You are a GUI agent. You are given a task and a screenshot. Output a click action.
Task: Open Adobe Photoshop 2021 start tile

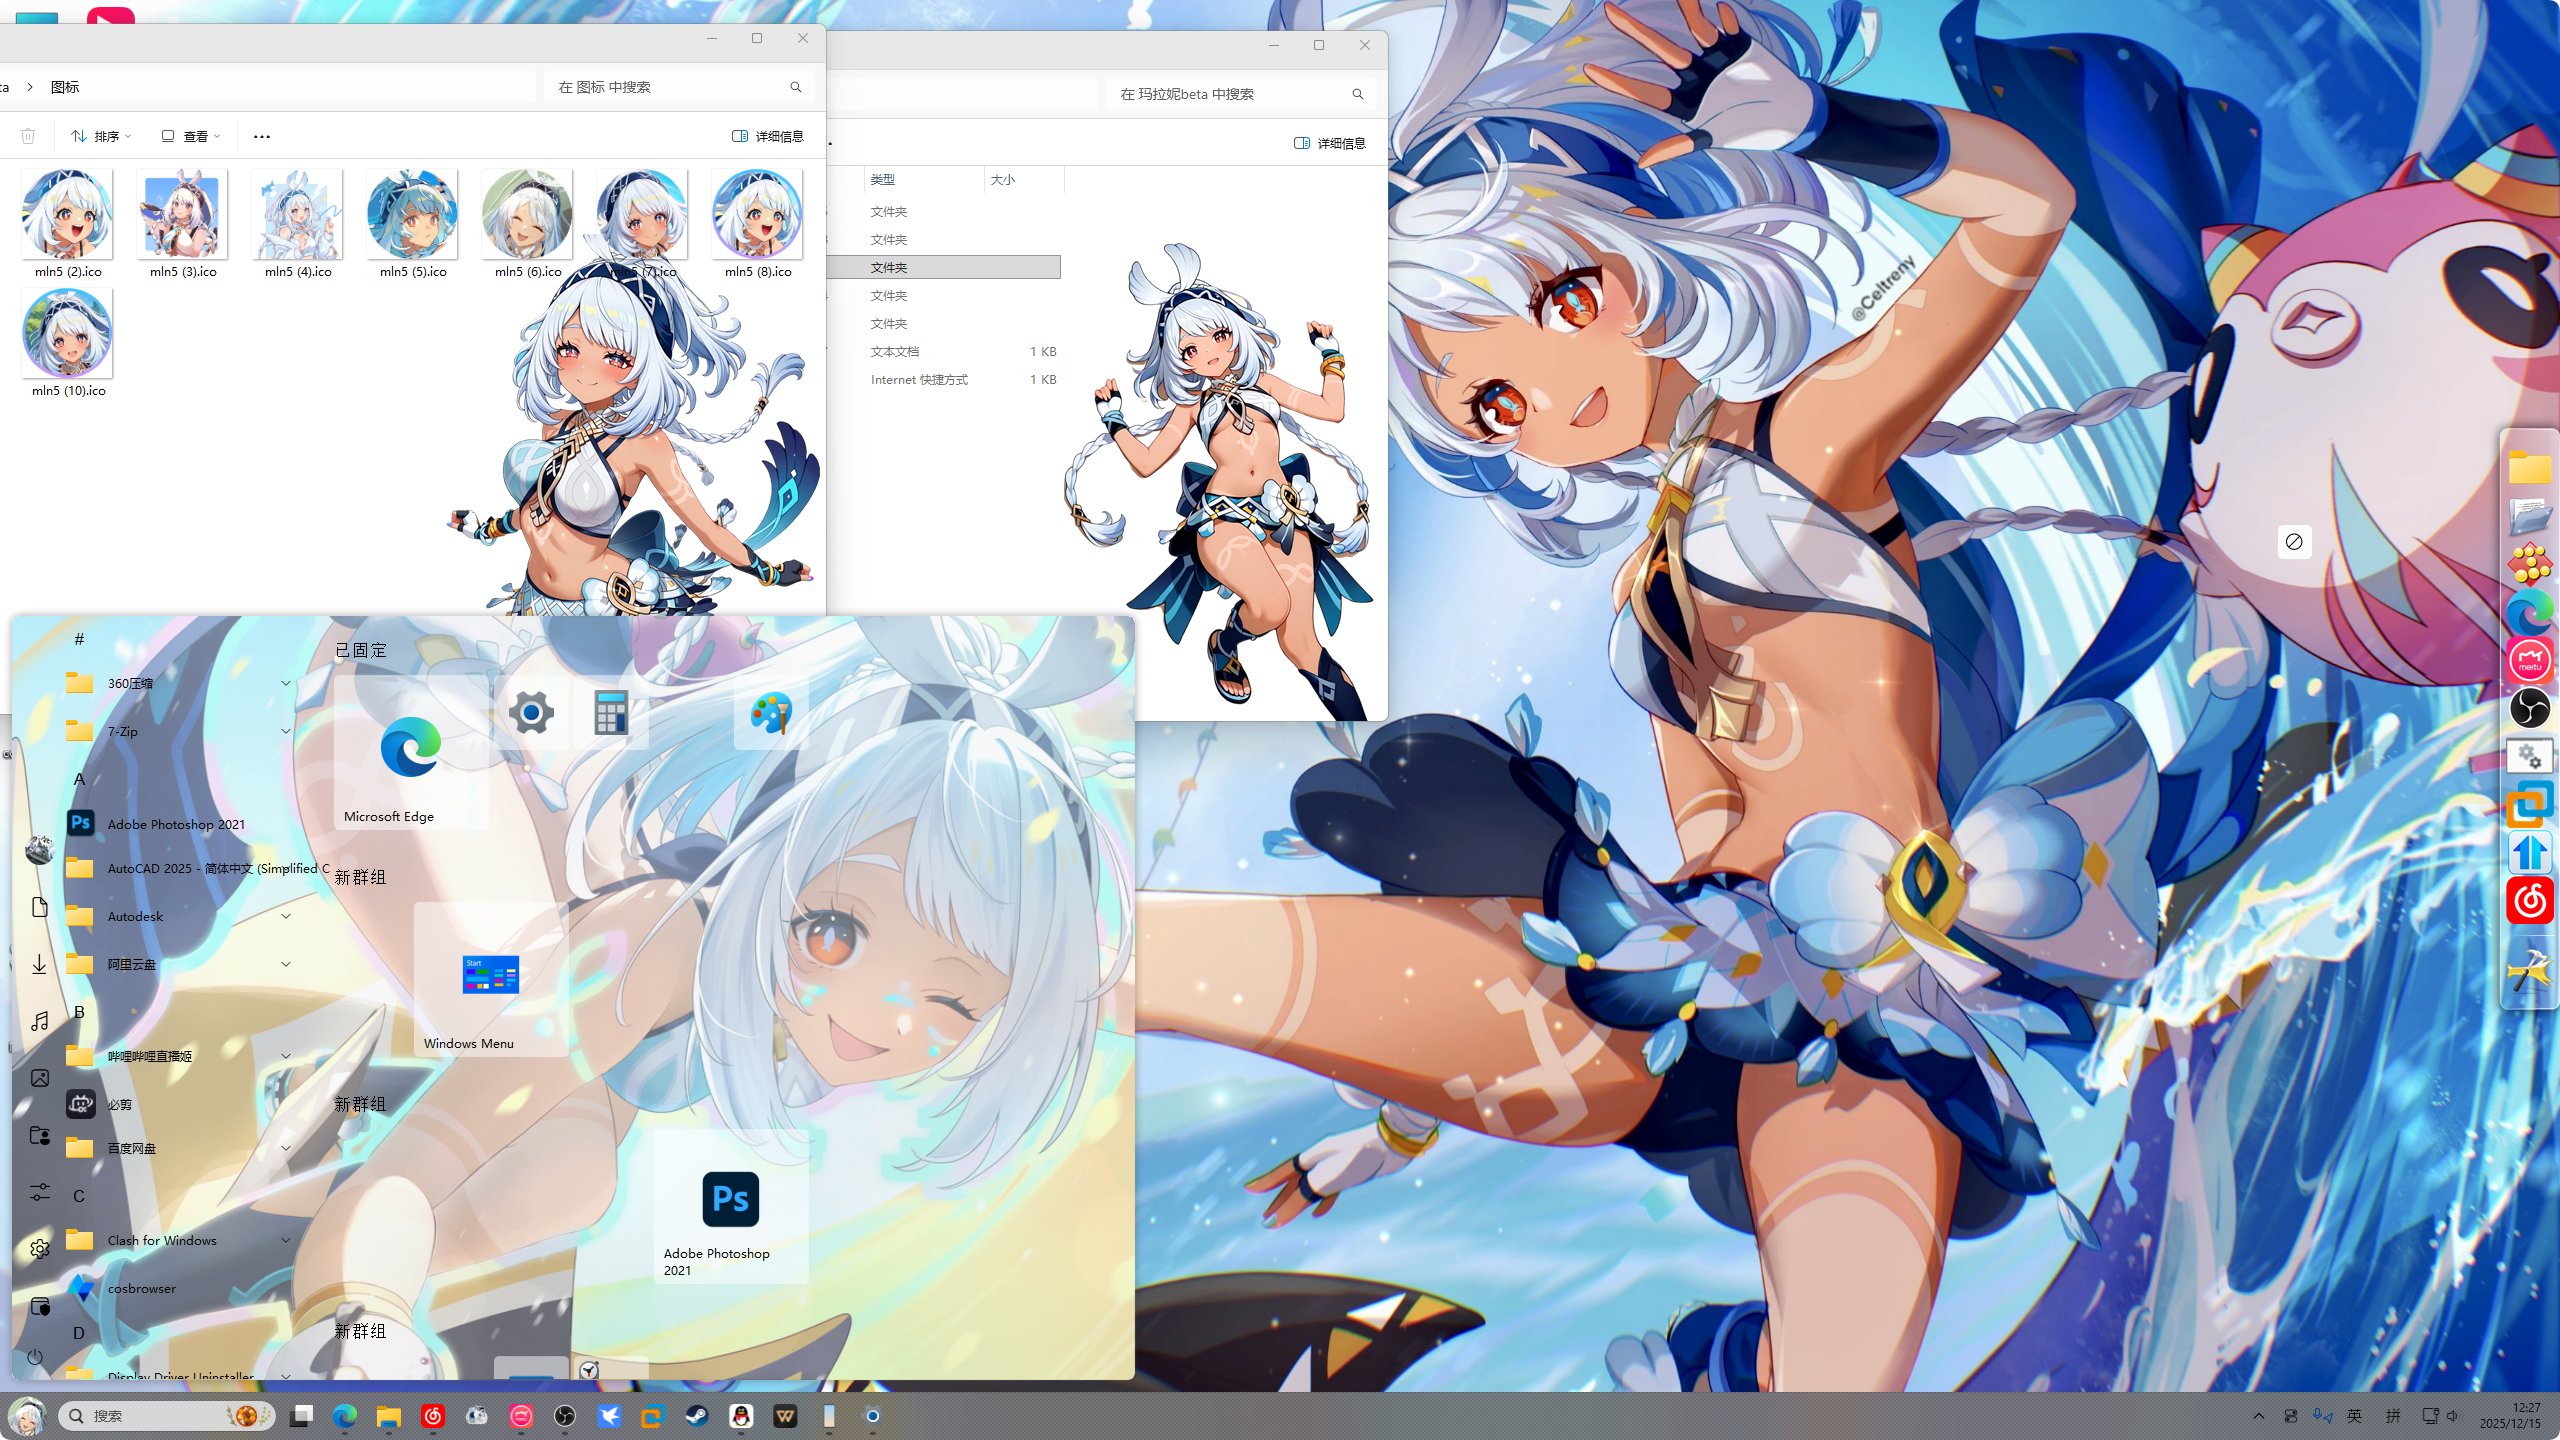pos(730,1205)
